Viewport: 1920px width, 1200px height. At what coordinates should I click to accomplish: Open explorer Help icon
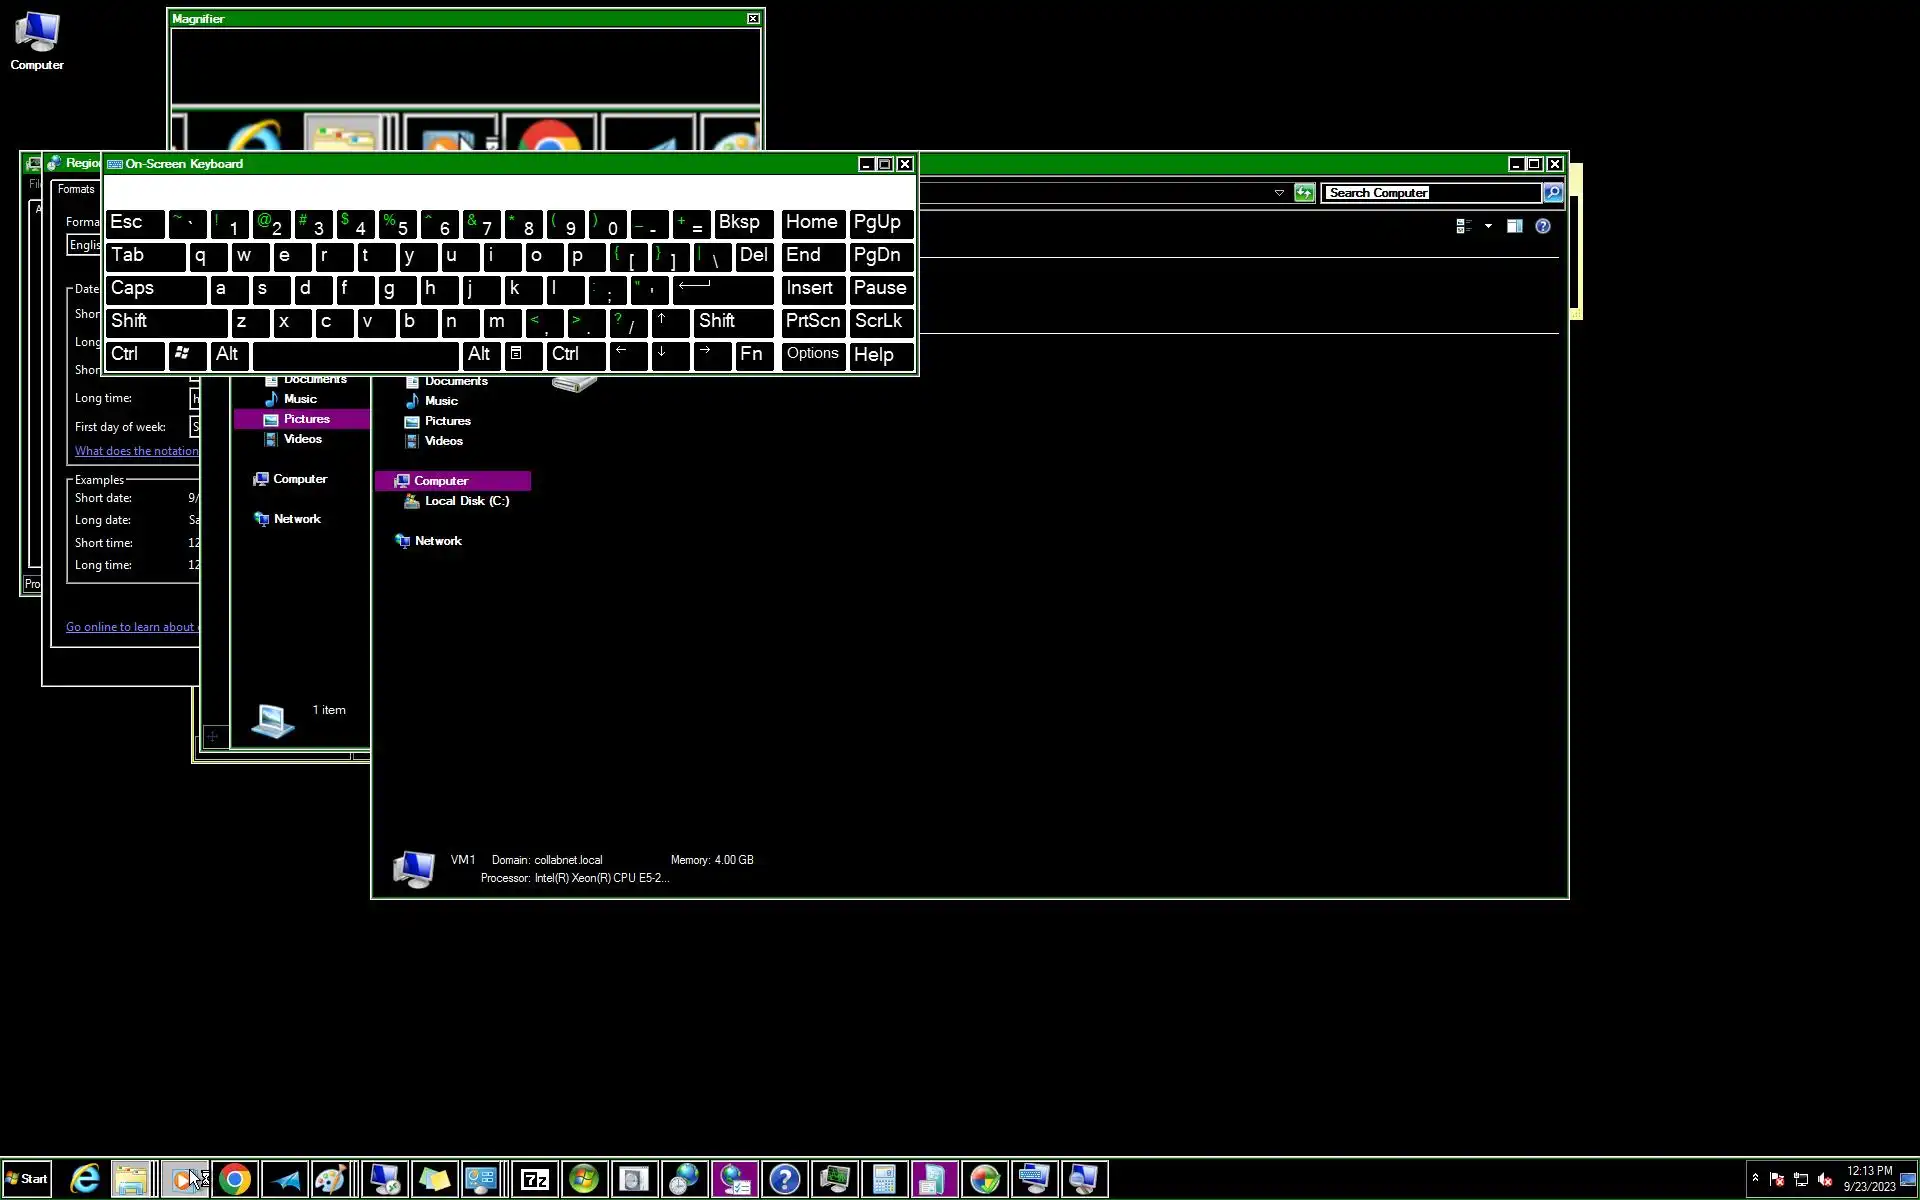coord(1543,227)
